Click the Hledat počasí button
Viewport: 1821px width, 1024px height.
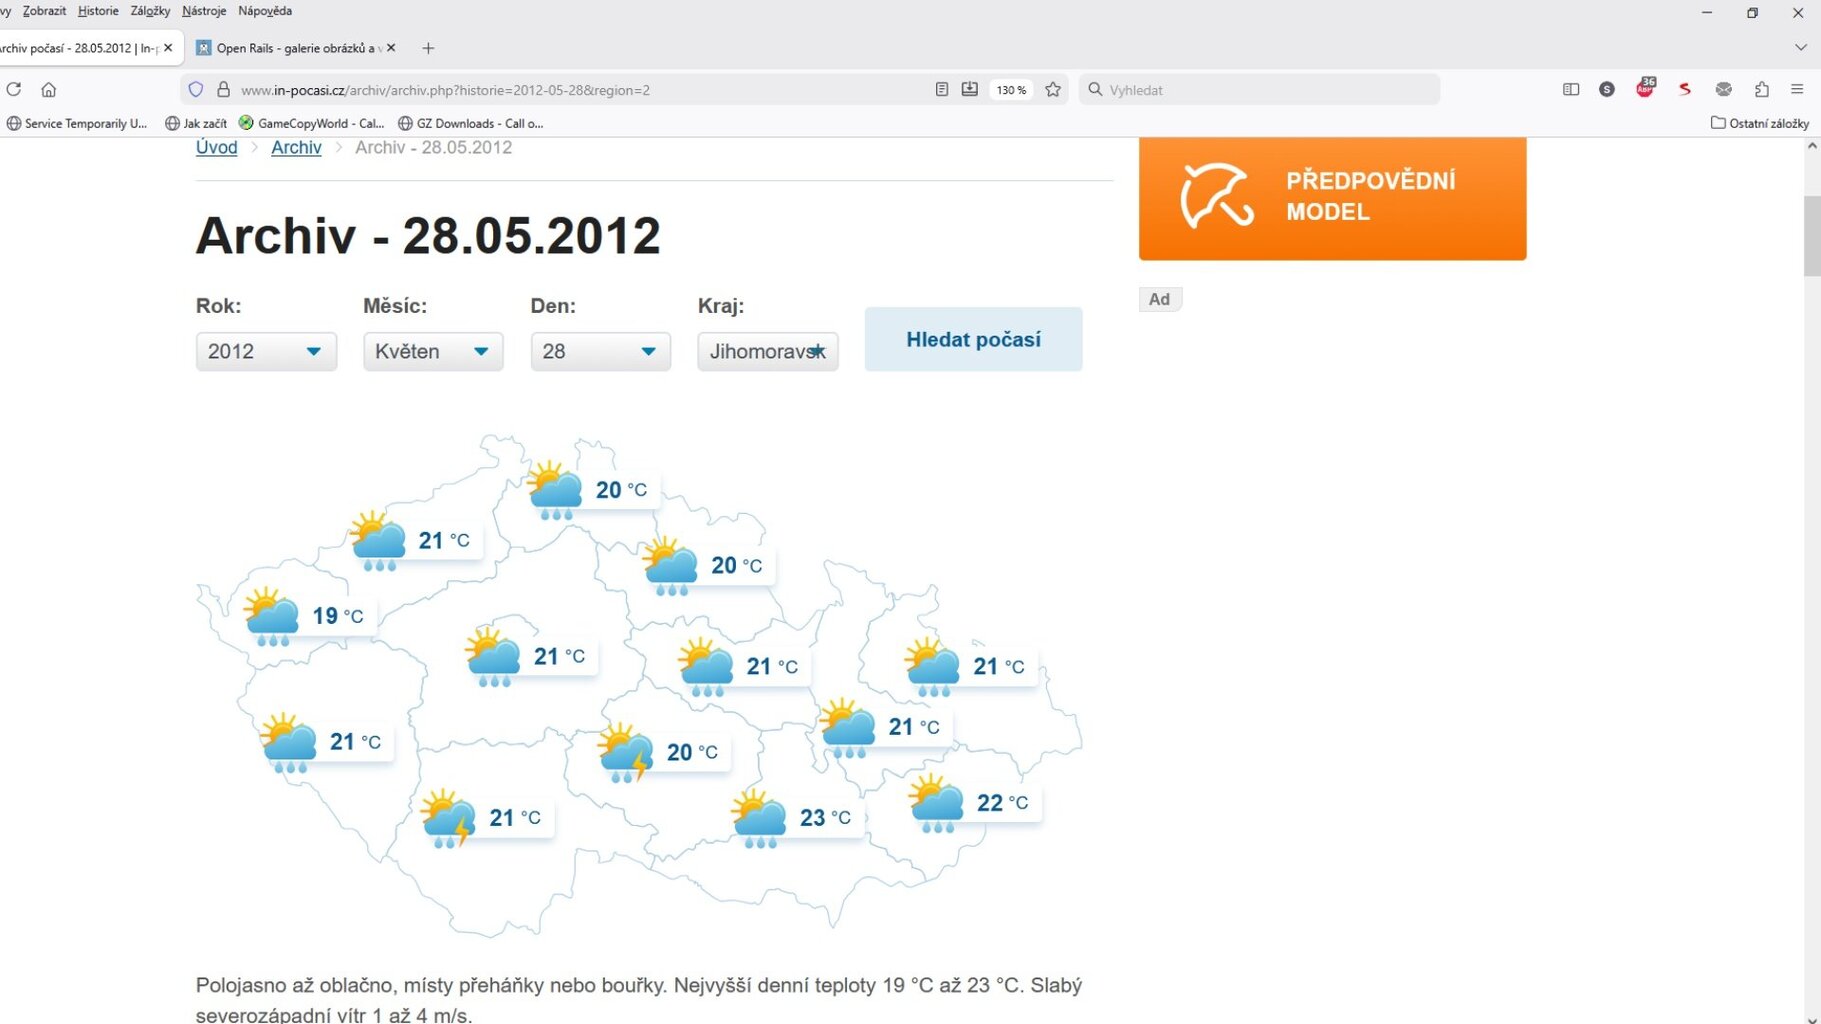pos(973,339)
